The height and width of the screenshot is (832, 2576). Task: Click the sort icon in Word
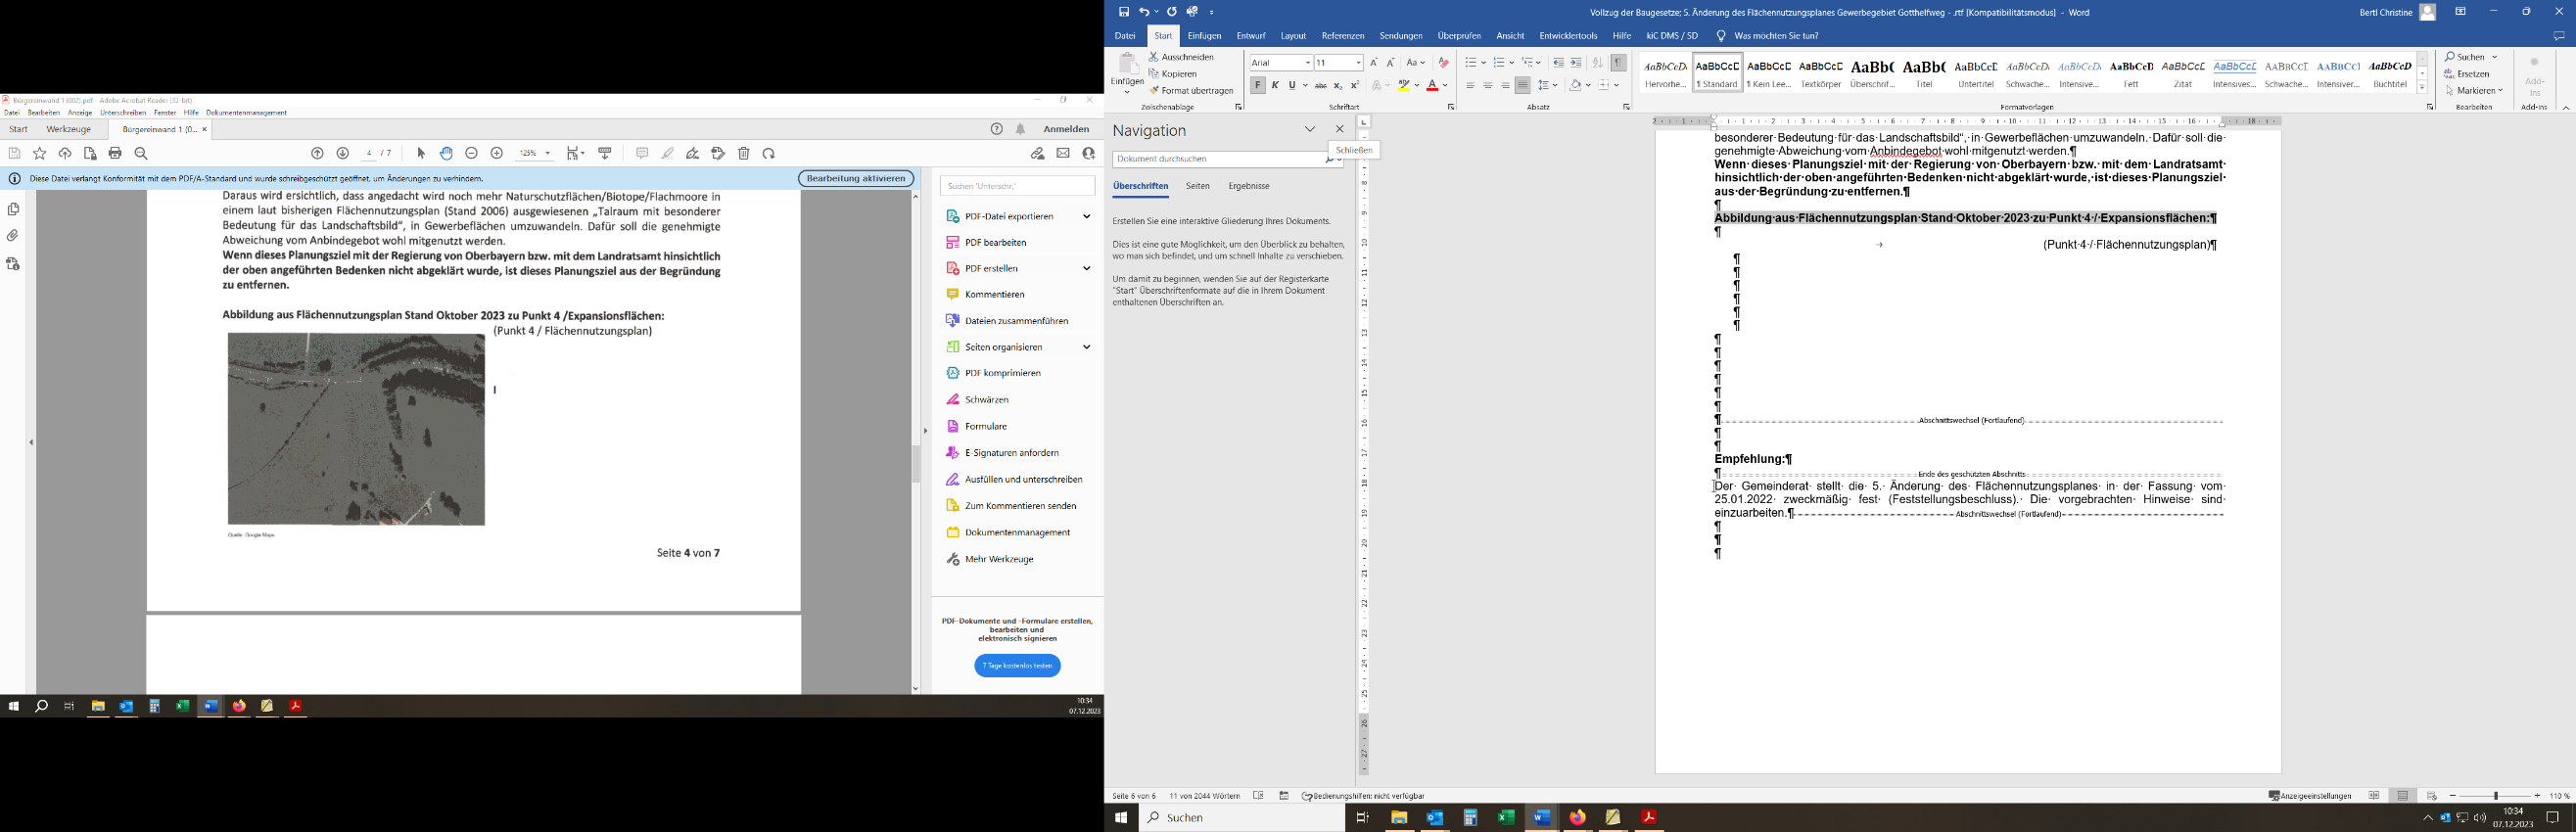(x=1597, y=63)
